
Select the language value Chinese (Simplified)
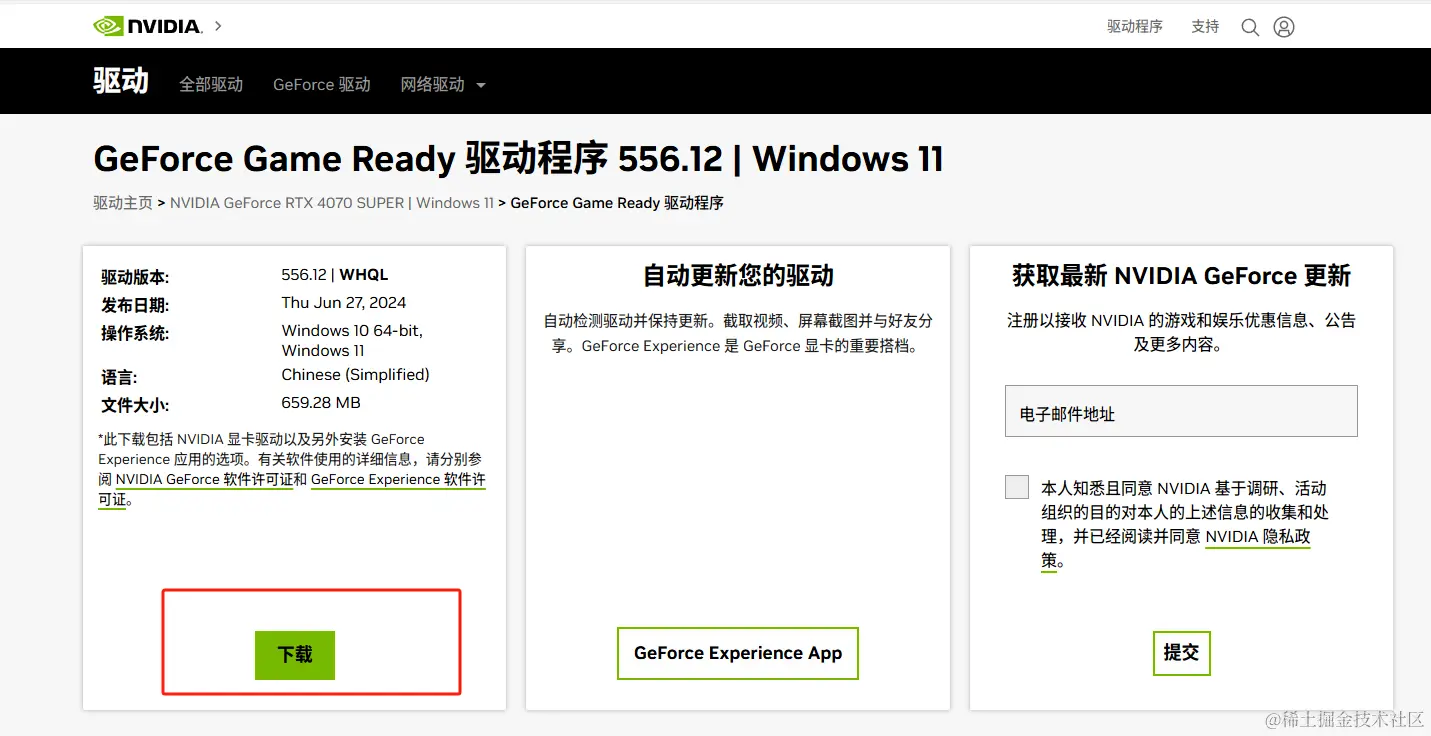[x=356, y=375]
